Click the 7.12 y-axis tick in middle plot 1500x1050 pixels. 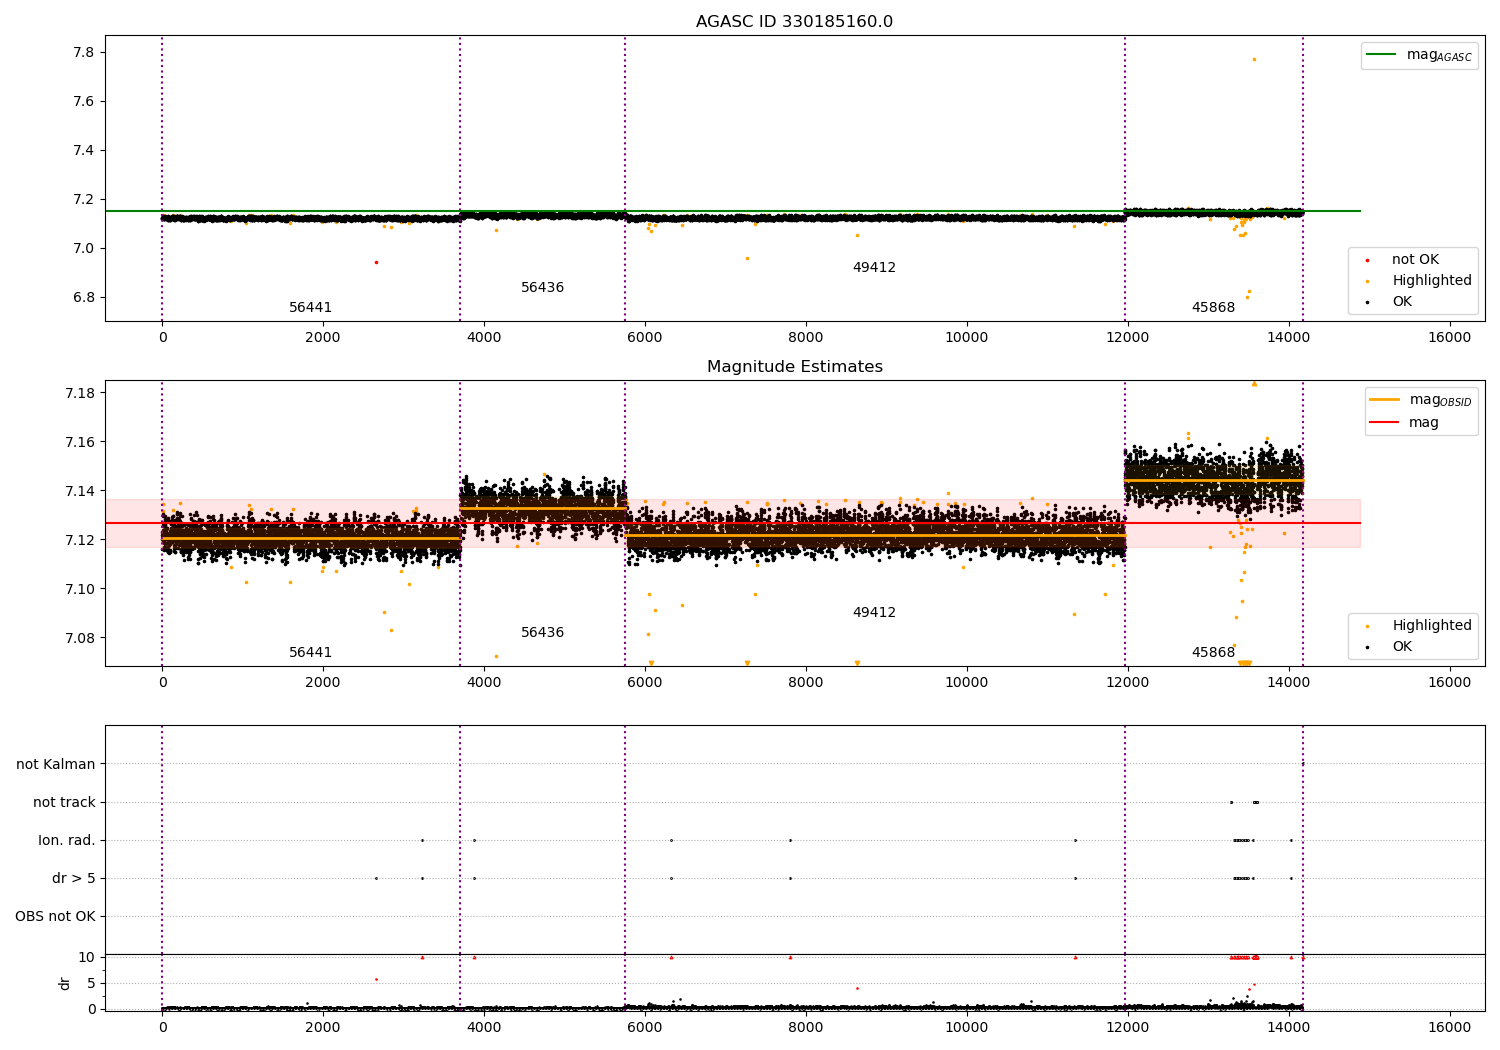point(81,540)
